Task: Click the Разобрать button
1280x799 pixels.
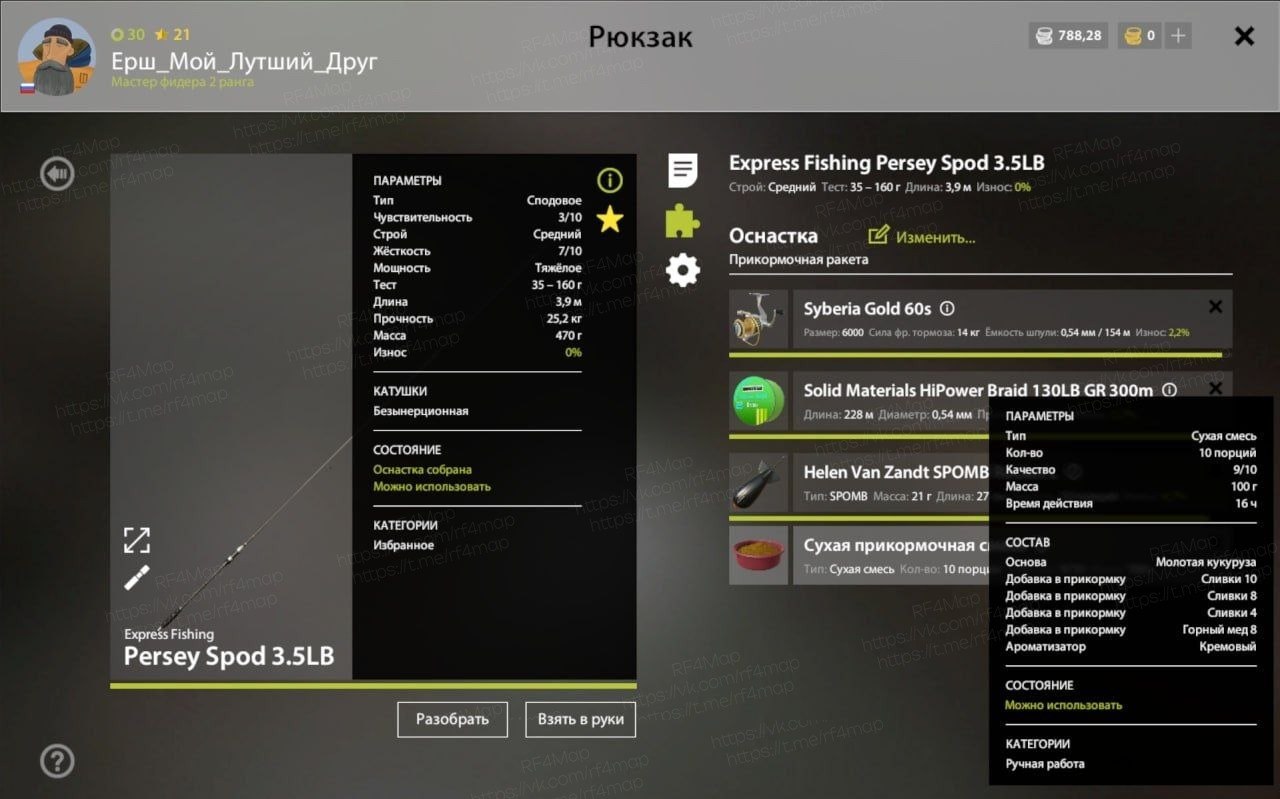Action: point(452,719)
